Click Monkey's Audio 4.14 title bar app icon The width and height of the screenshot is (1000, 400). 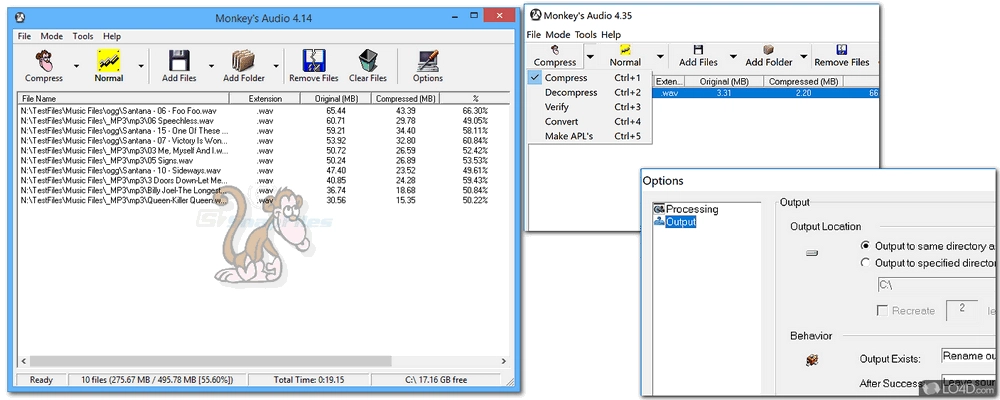coord(20,18)
